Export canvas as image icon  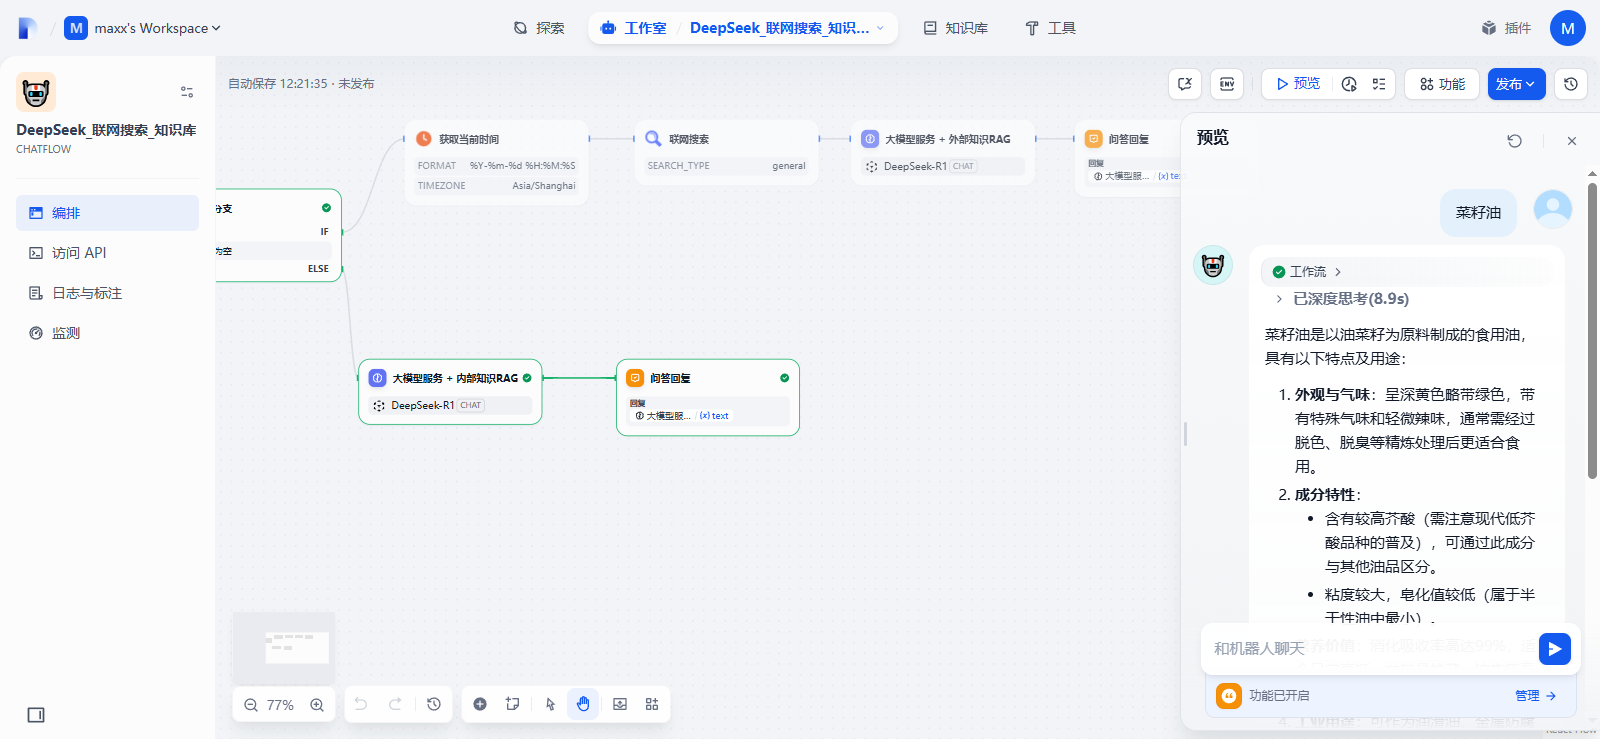point(620,704)
